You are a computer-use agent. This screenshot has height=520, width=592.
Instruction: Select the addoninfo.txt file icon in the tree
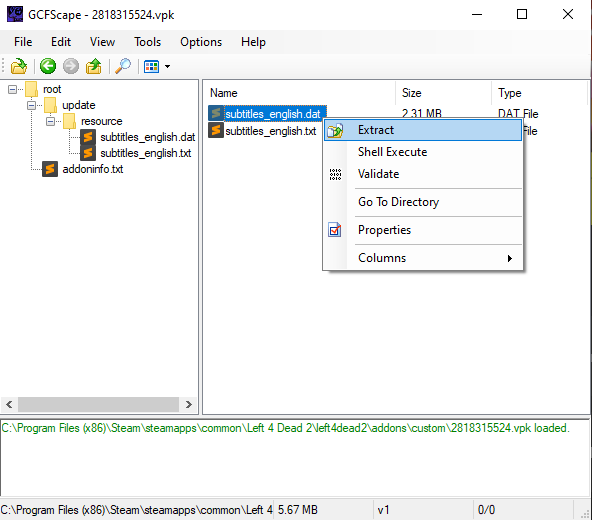(50, 169)
